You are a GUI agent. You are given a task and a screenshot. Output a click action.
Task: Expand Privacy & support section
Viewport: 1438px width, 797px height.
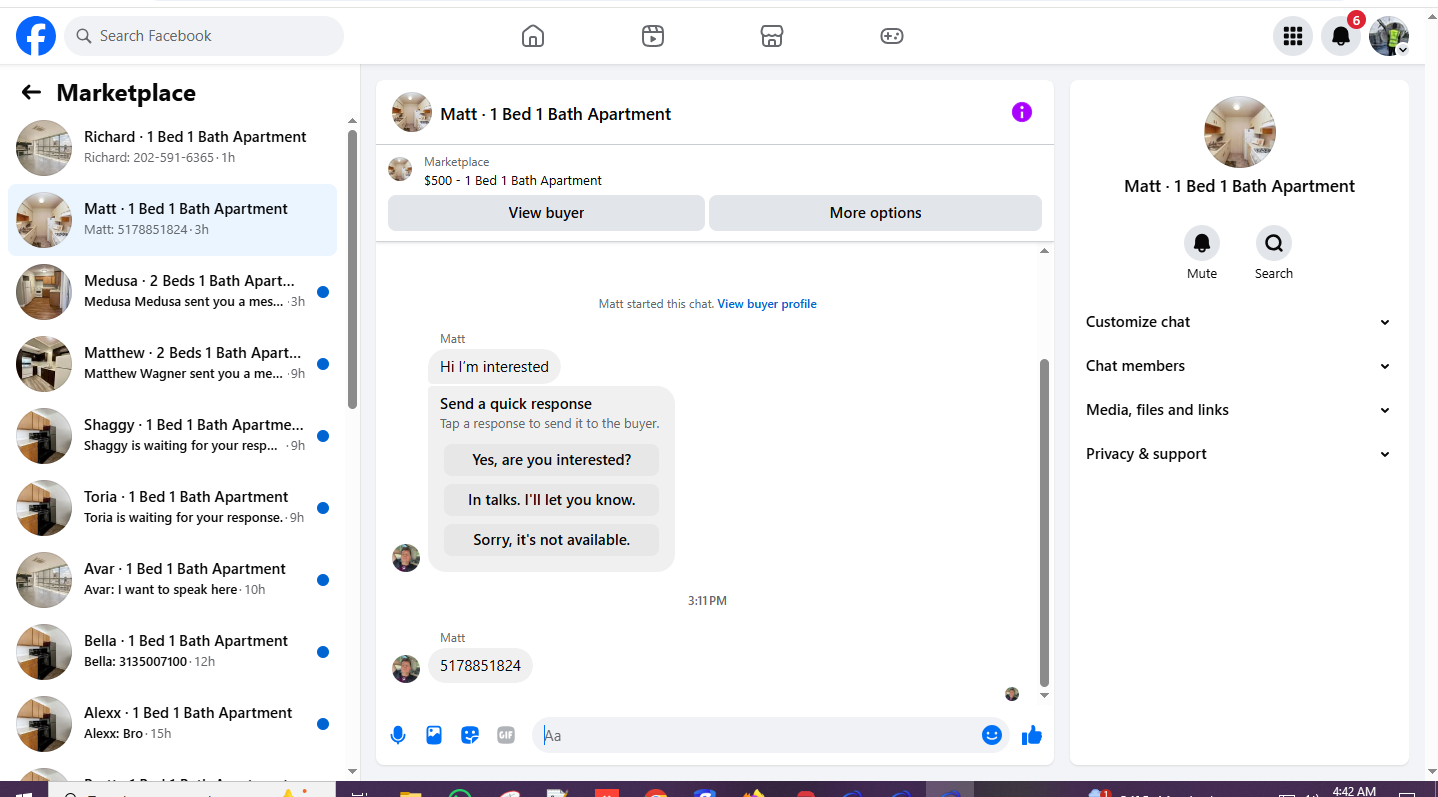1239,454
